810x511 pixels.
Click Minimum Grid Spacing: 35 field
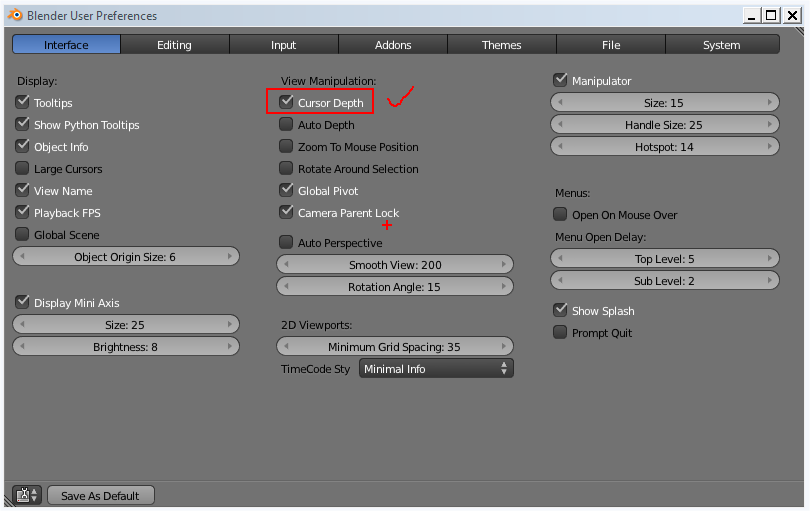coord(395,347)
